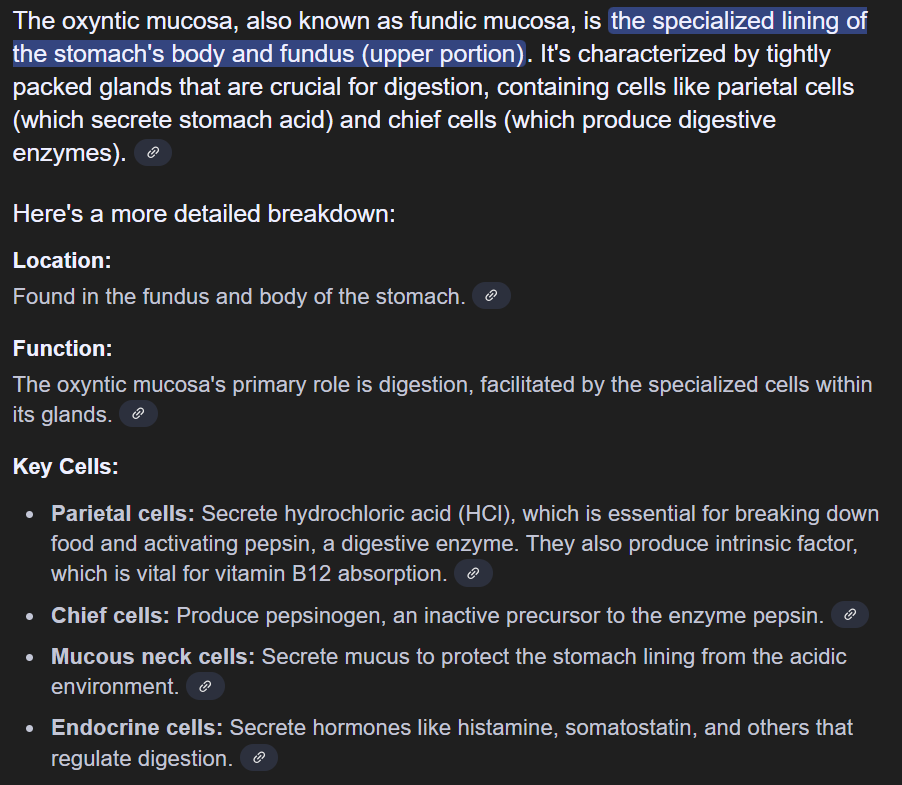Image resolution: width=902 pixels, height=785 pixels.
Task: Click the bold "Chief cells:" label
Action: tap(110, 615)
